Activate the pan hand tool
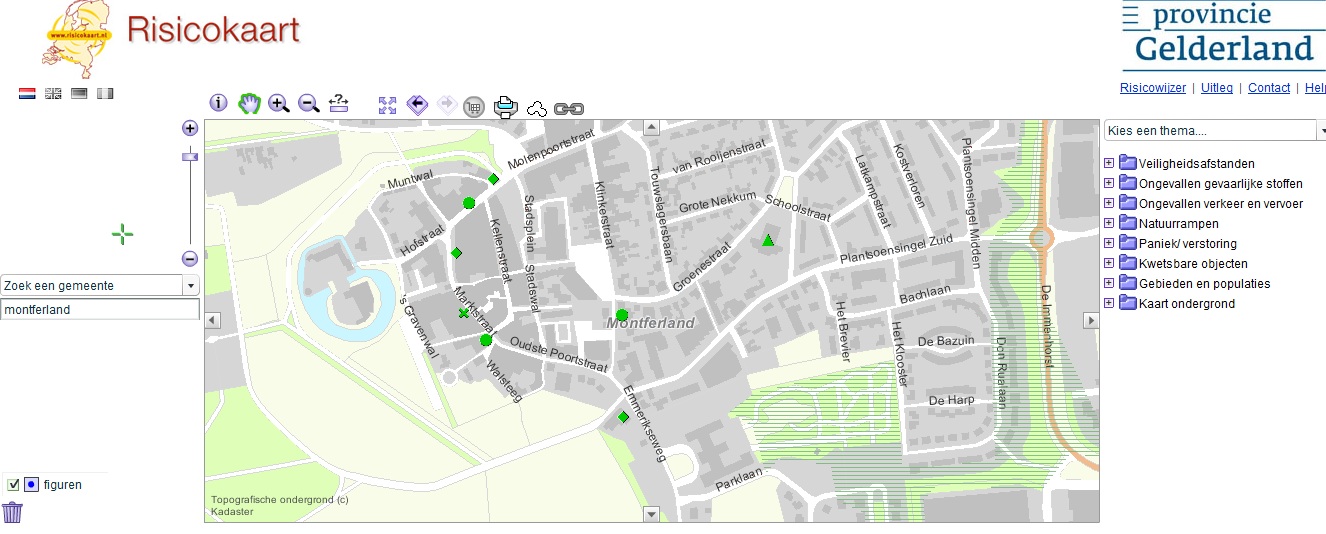 249,103
